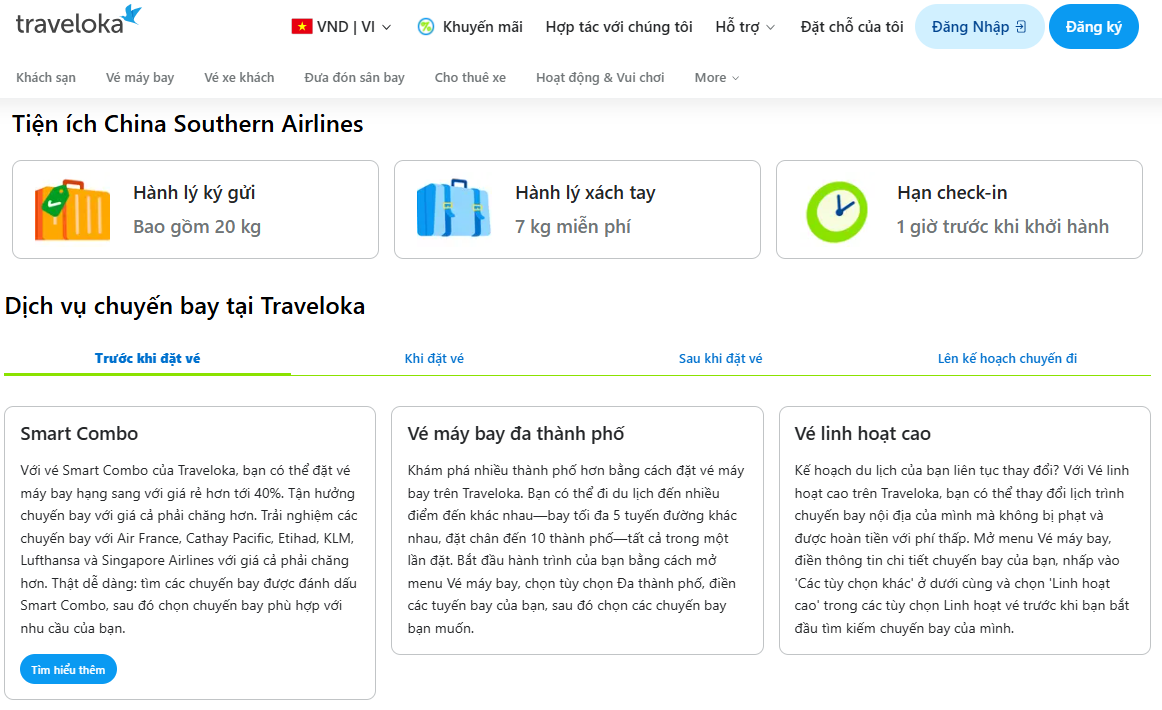Select the Hạn check-in info card
Screen dimensions: 1162x710
point(959,210)
